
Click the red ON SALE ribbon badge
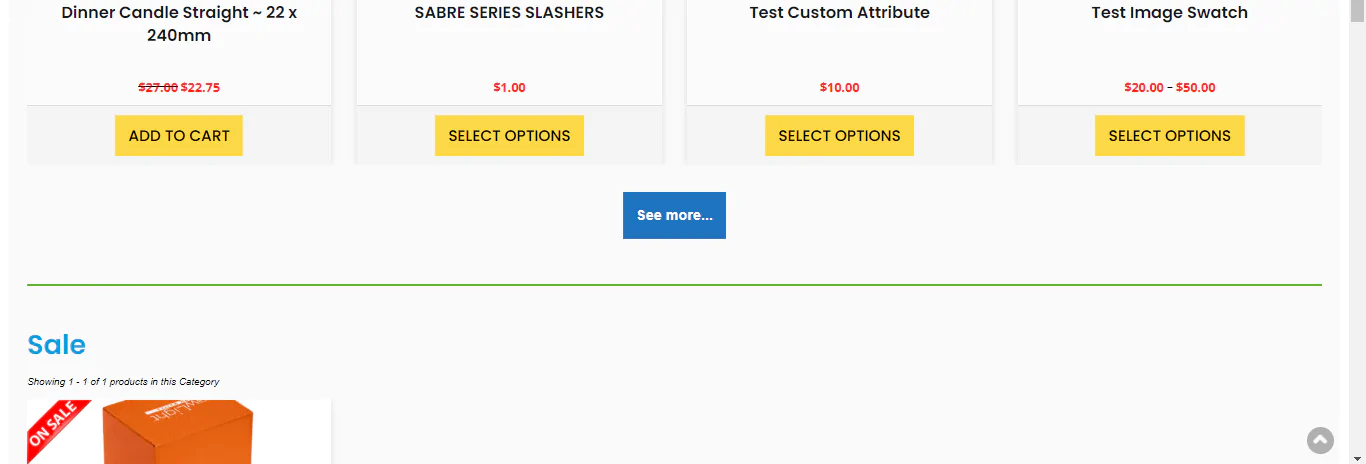pos(54,426)
